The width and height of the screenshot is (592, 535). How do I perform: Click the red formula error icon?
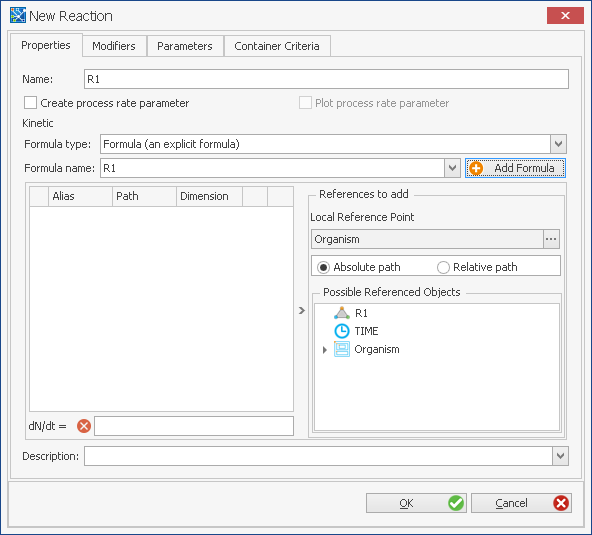click(84, 426)
